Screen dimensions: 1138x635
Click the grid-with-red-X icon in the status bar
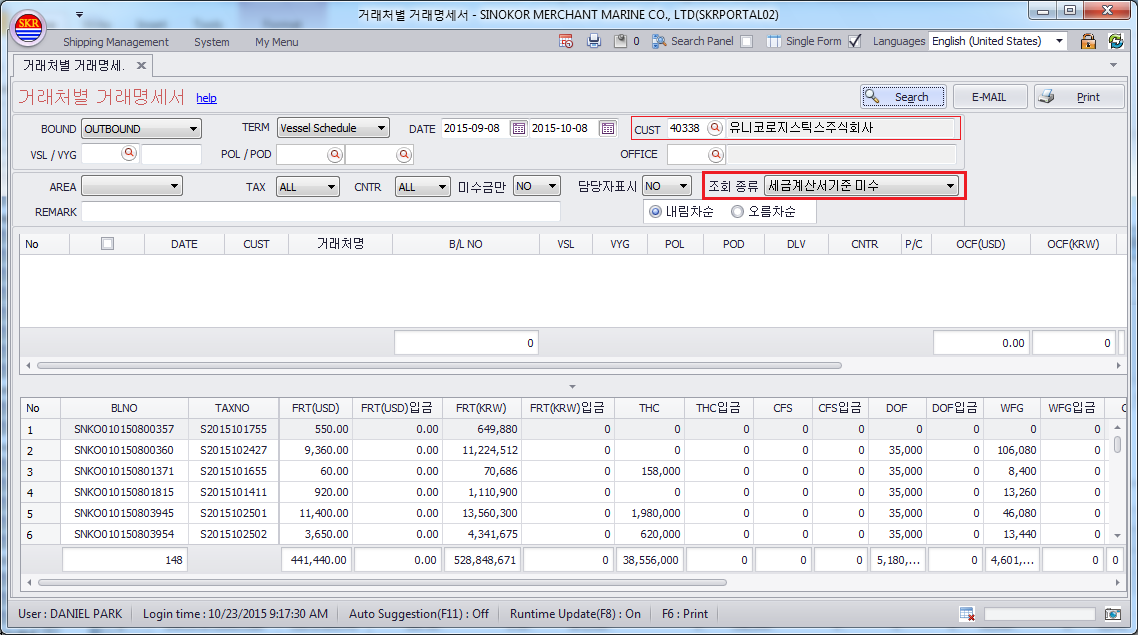click(967, 614)
